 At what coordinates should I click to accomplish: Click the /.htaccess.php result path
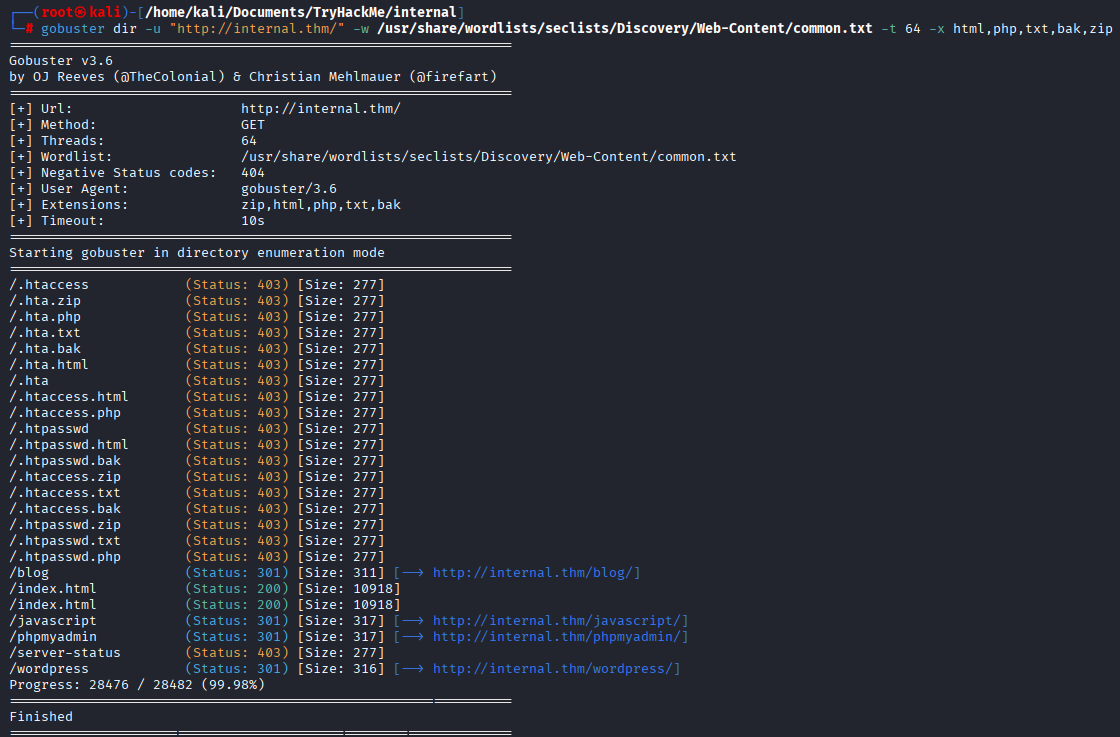pyautogui.click(x=65, y=413)
